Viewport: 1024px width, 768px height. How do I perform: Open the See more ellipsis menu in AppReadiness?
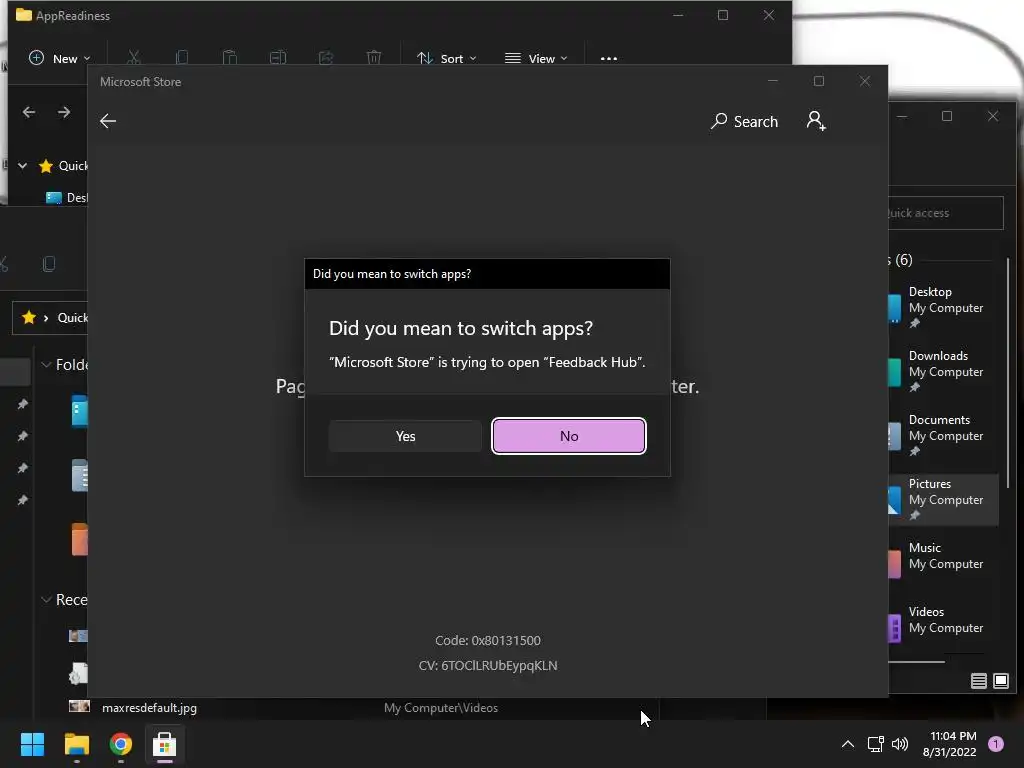tap(609, 58)
